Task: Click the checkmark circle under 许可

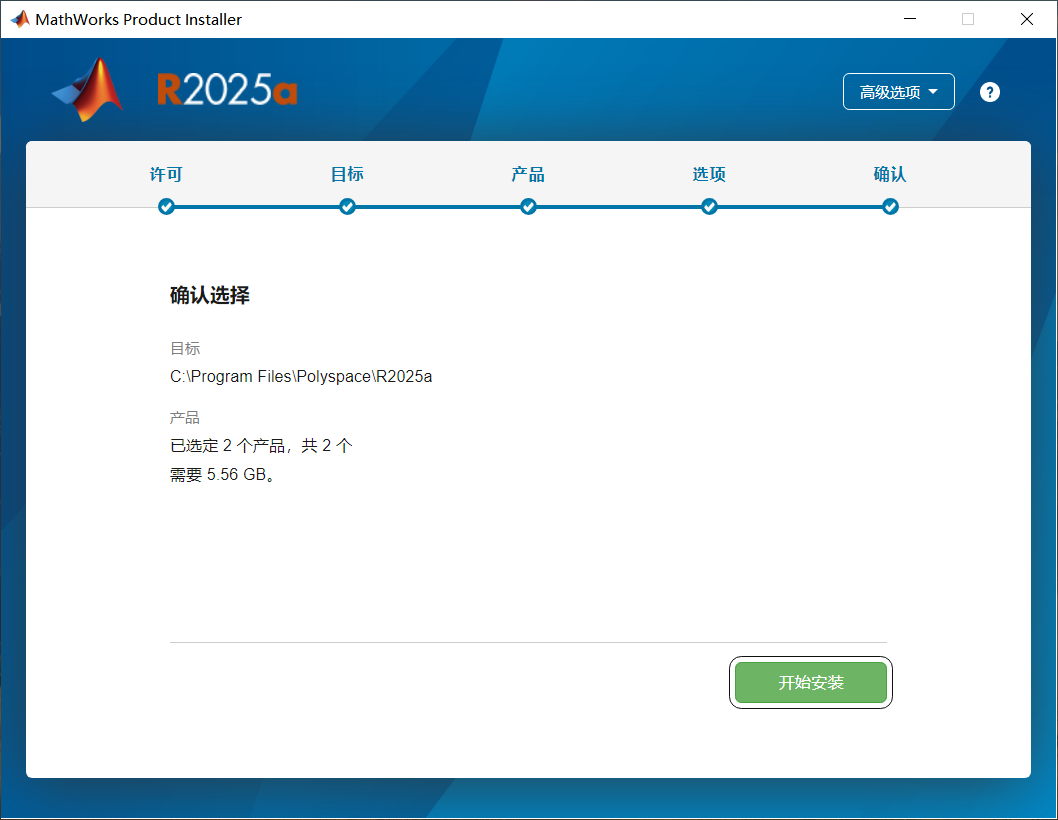Action: point(166,207)
